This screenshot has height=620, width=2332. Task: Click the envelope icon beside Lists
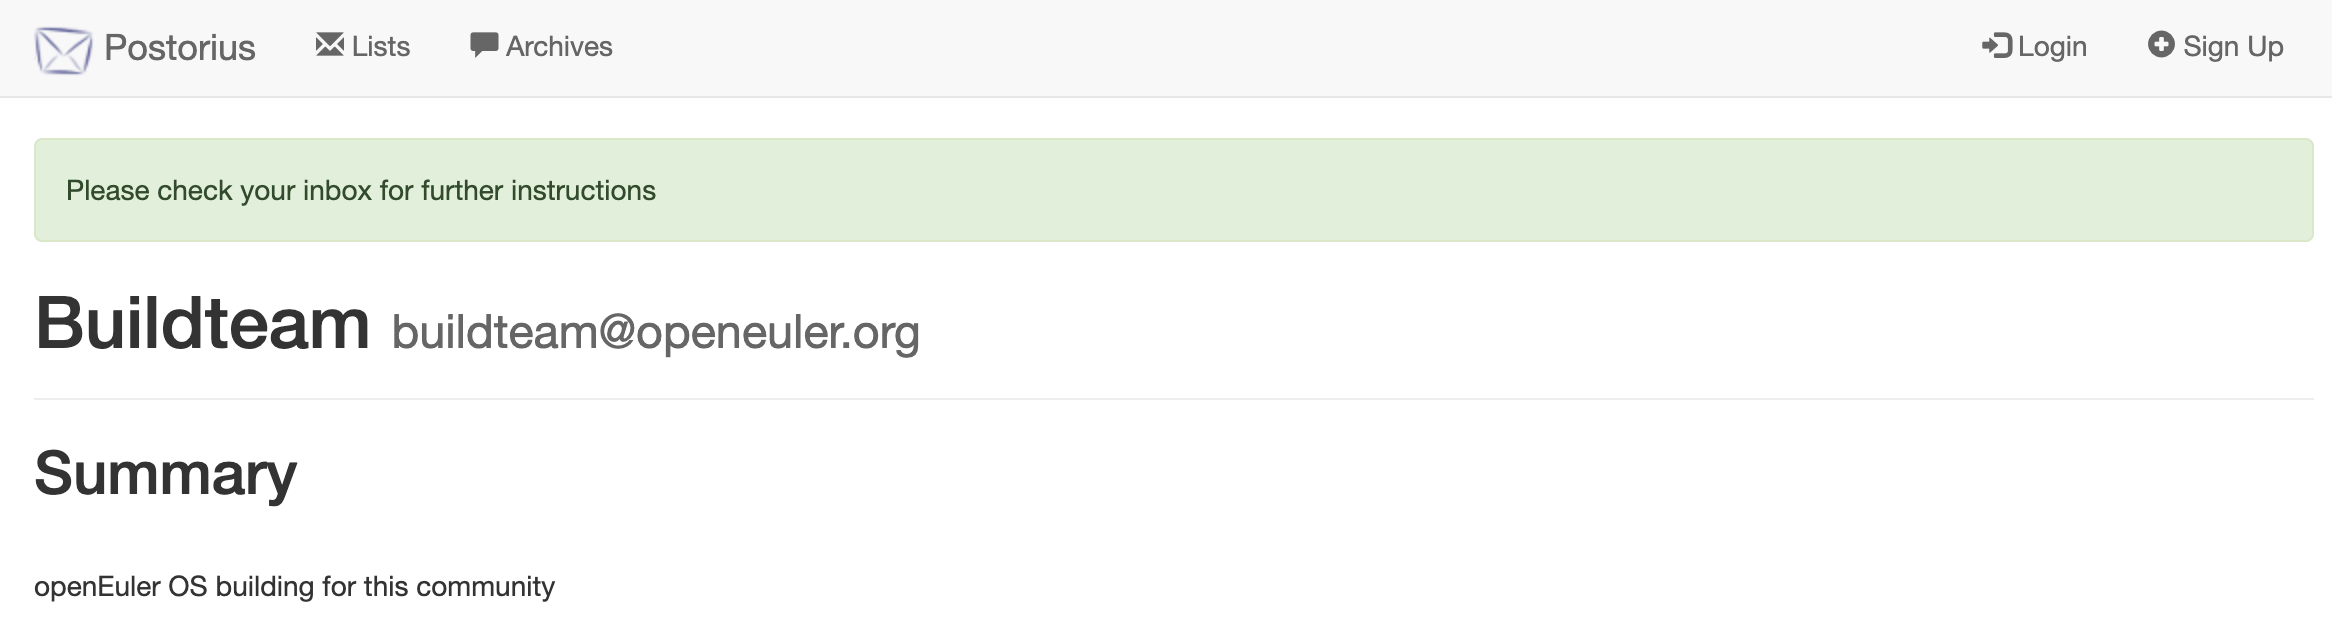click(329, 45)
